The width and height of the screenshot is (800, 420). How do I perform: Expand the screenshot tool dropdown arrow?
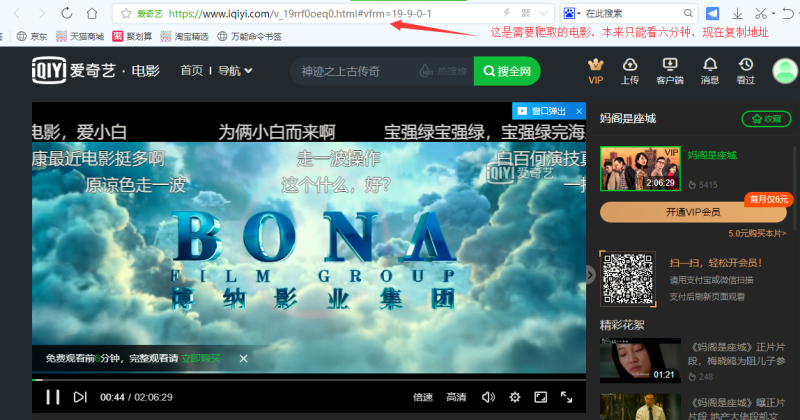[x=773, y=14]
